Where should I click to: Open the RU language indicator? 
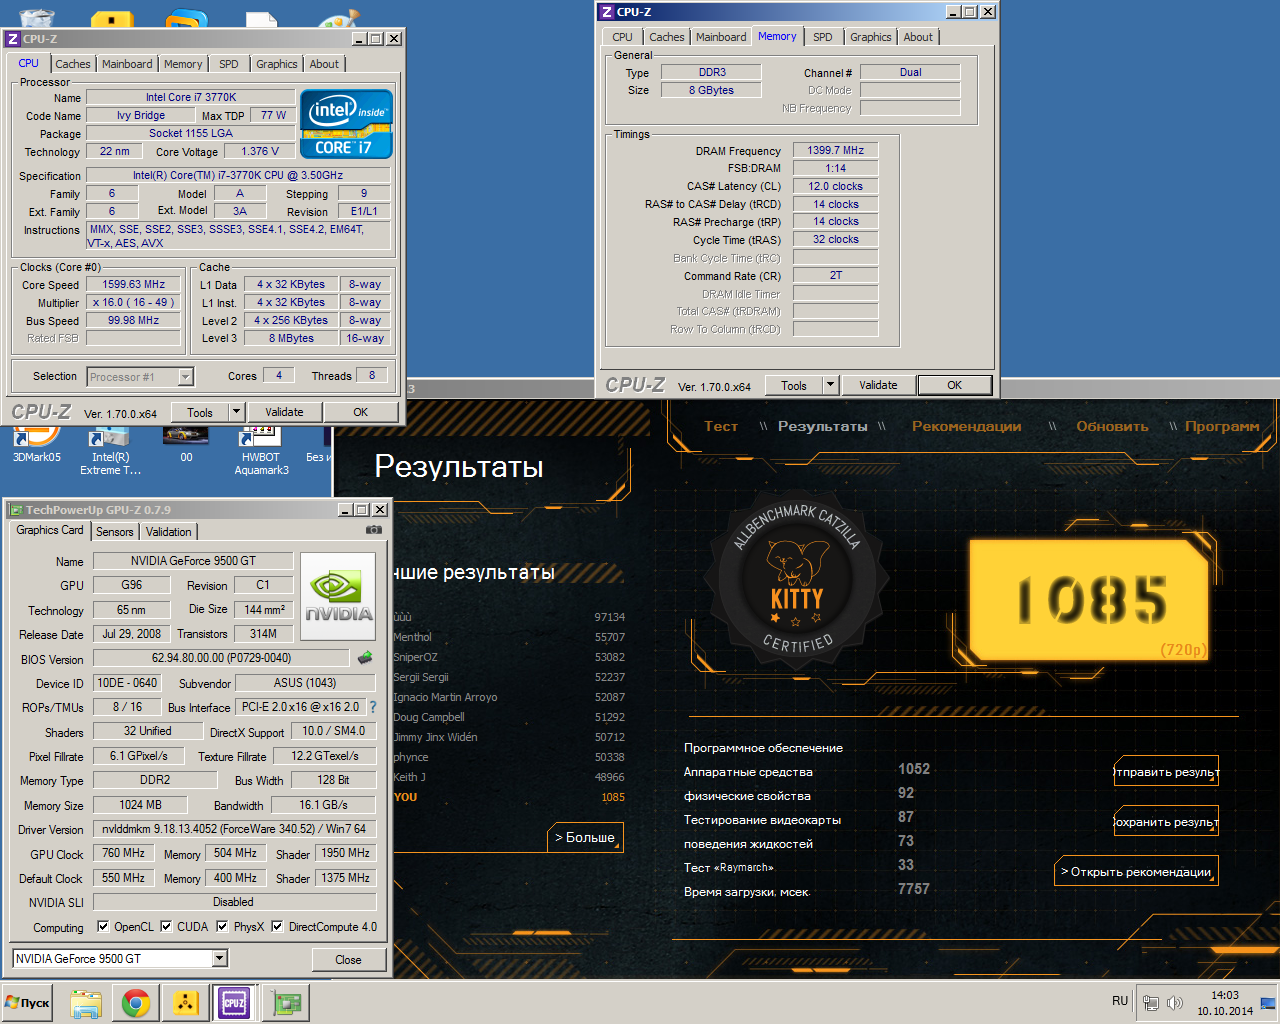[1120, 1001]
